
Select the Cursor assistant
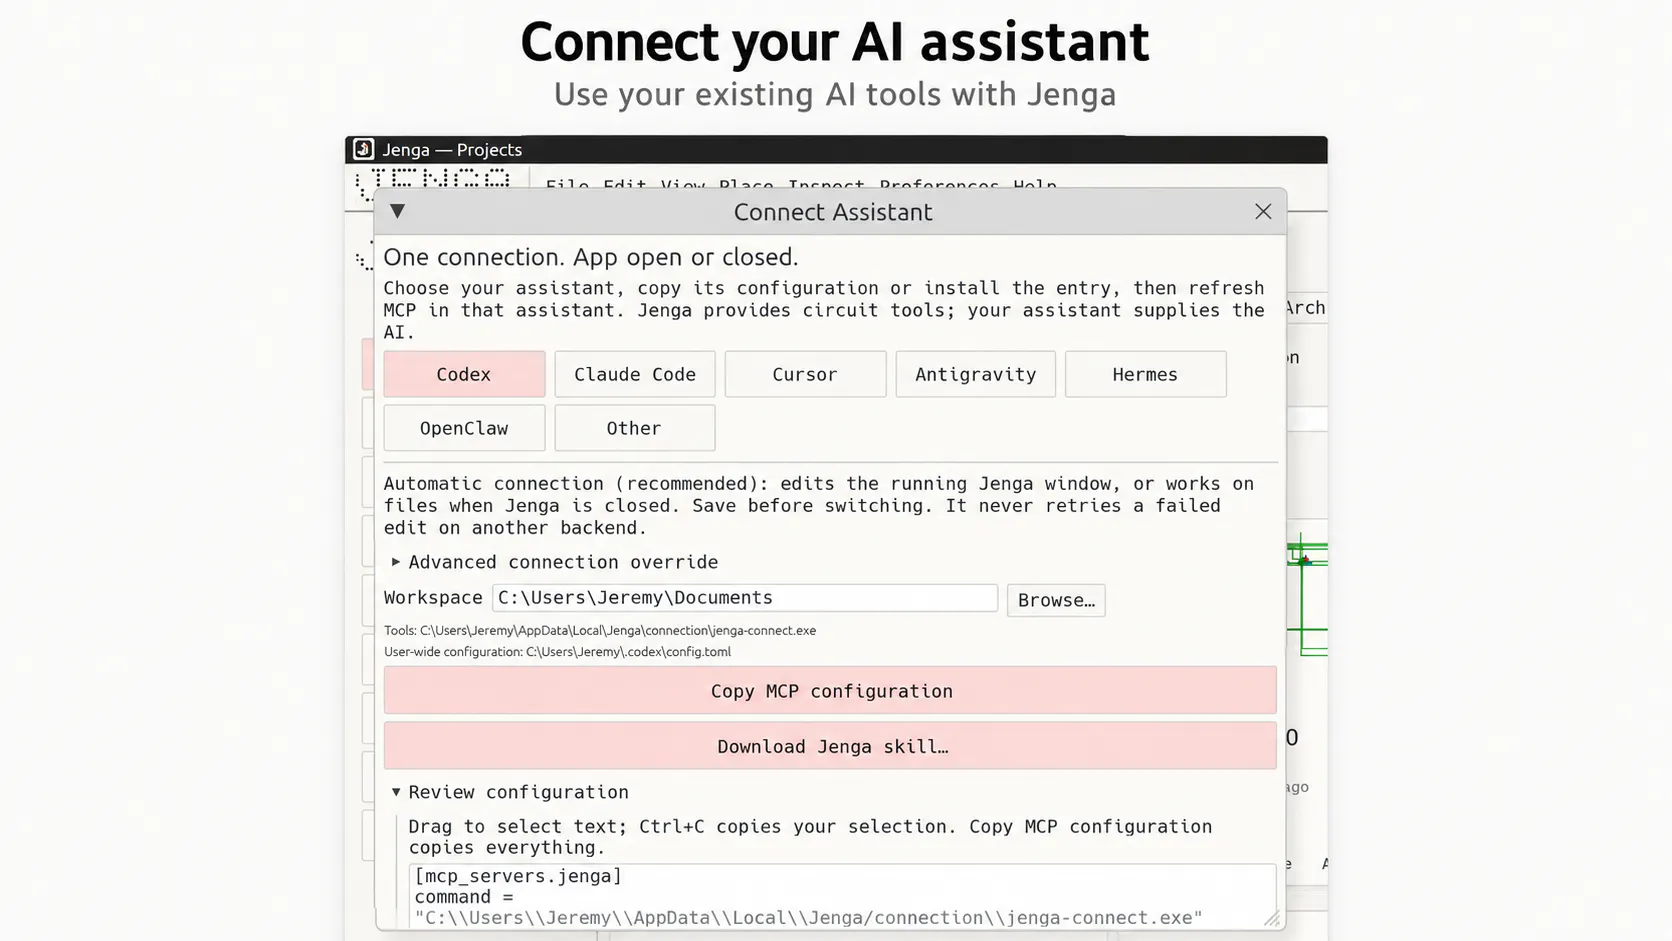pyautogui.click(x=805, y=374)
